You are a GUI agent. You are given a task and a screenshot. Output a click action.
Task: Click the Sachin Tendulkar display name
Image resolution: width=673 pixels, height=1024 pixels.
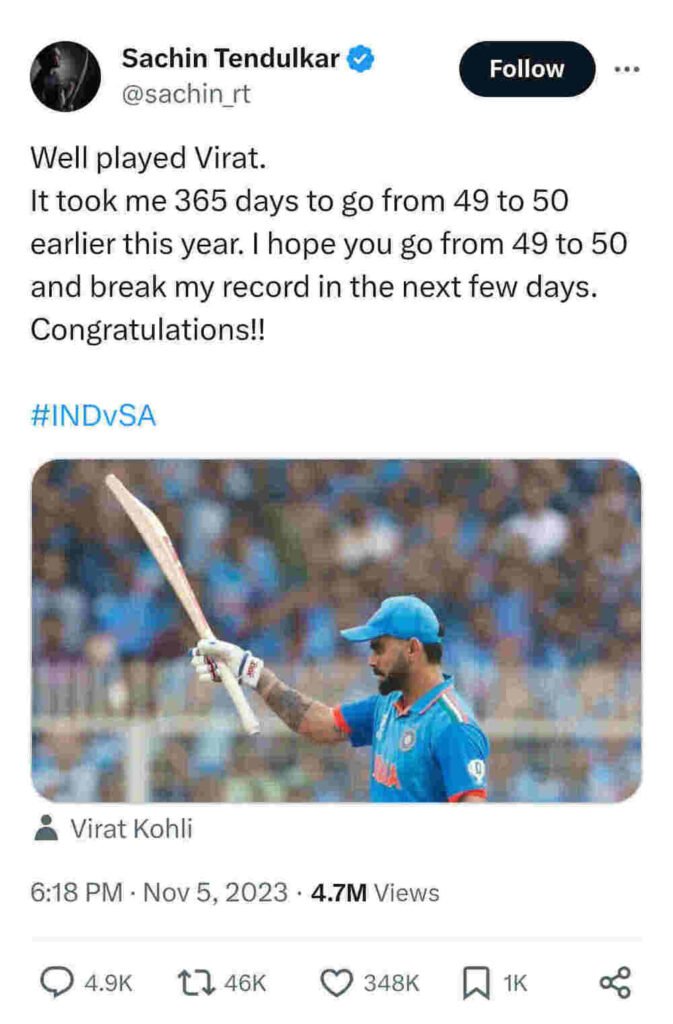point(232,60)
